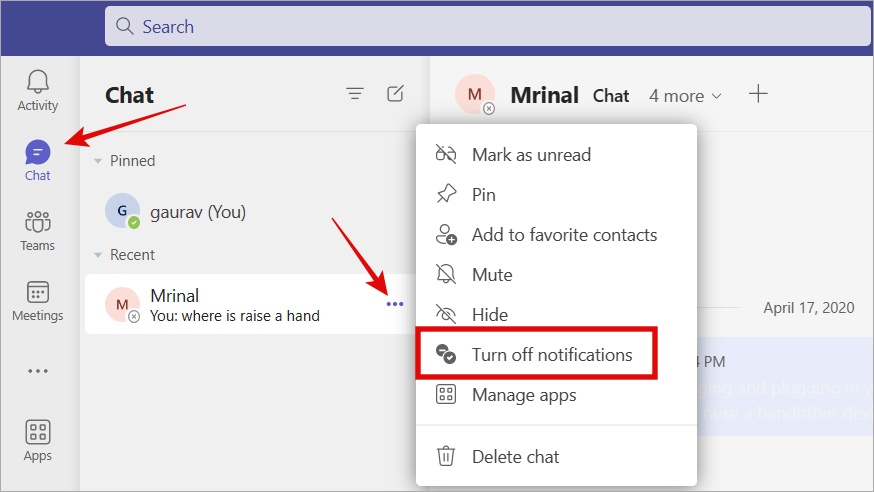Start a new chat with compose icon
The width and height of the screenshot is (874, 492).
pyautogui.click(x=395, y=94)
